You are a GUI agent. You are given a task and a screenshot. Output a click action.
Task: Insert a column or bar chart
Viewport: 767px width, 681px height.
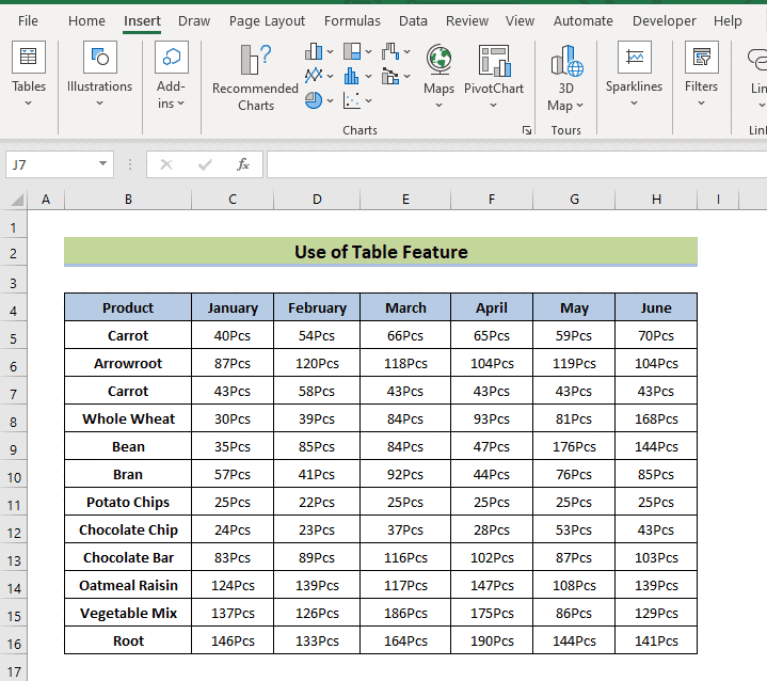[x=314, y=51]
